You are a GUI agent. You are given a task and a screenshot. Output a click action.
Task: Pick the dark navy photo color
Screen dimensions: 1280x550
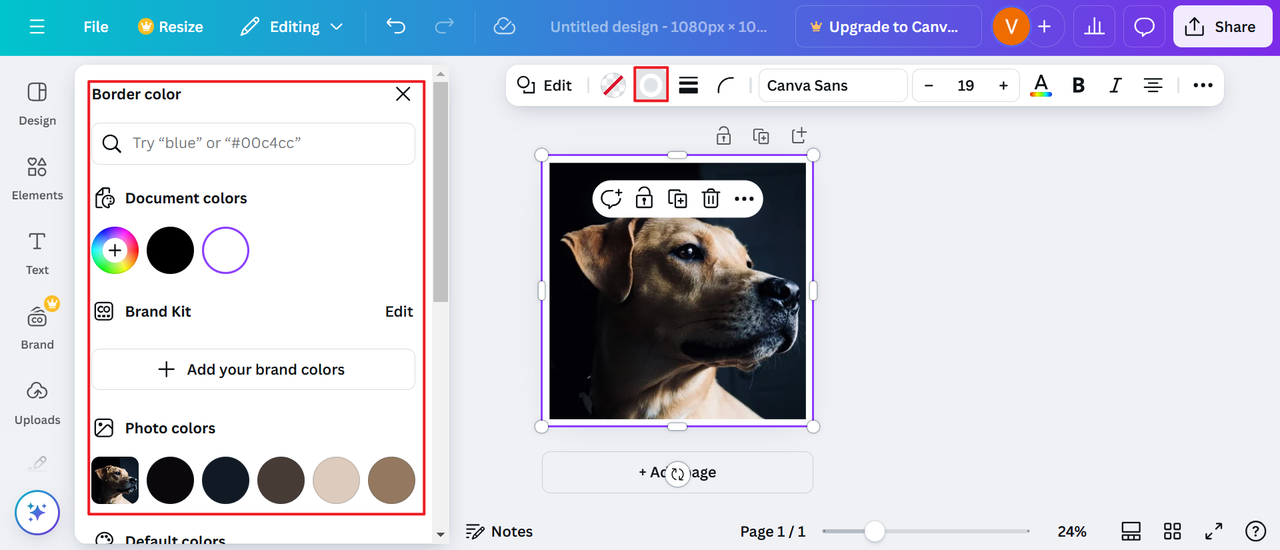(225, 480)
